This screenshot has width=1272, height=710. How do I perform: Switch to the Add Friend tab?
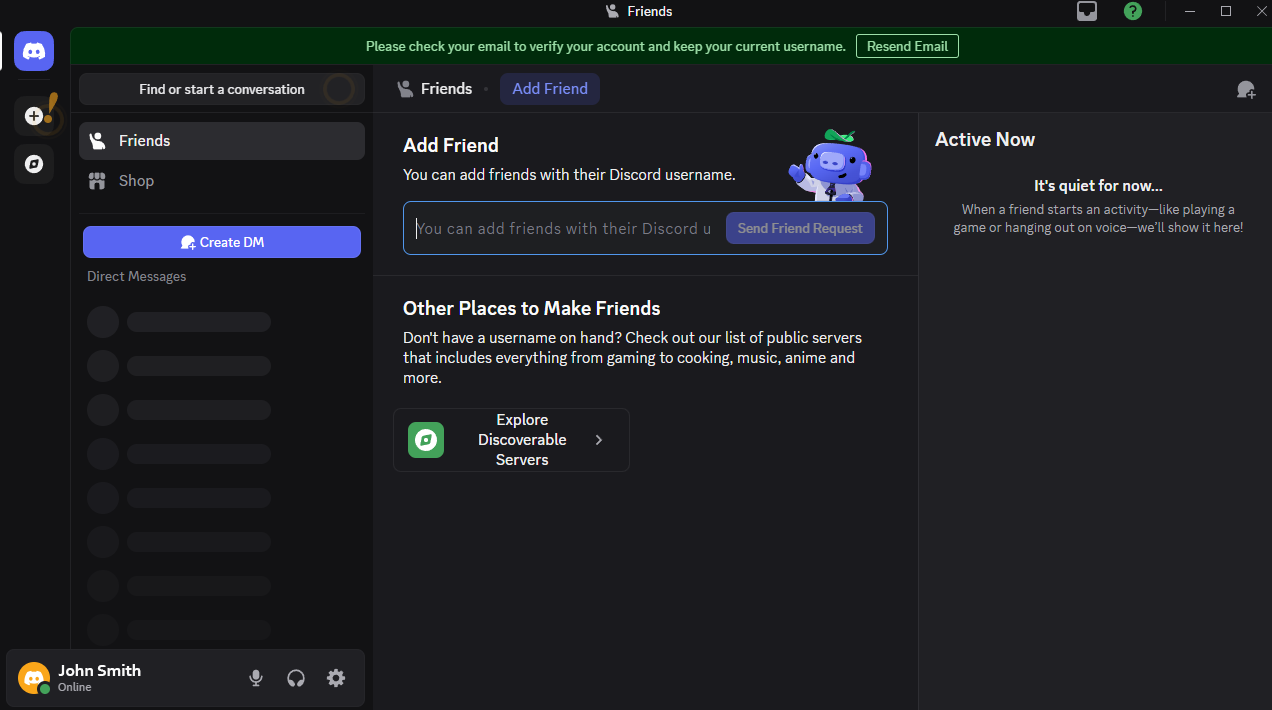(x=550, y=89)
